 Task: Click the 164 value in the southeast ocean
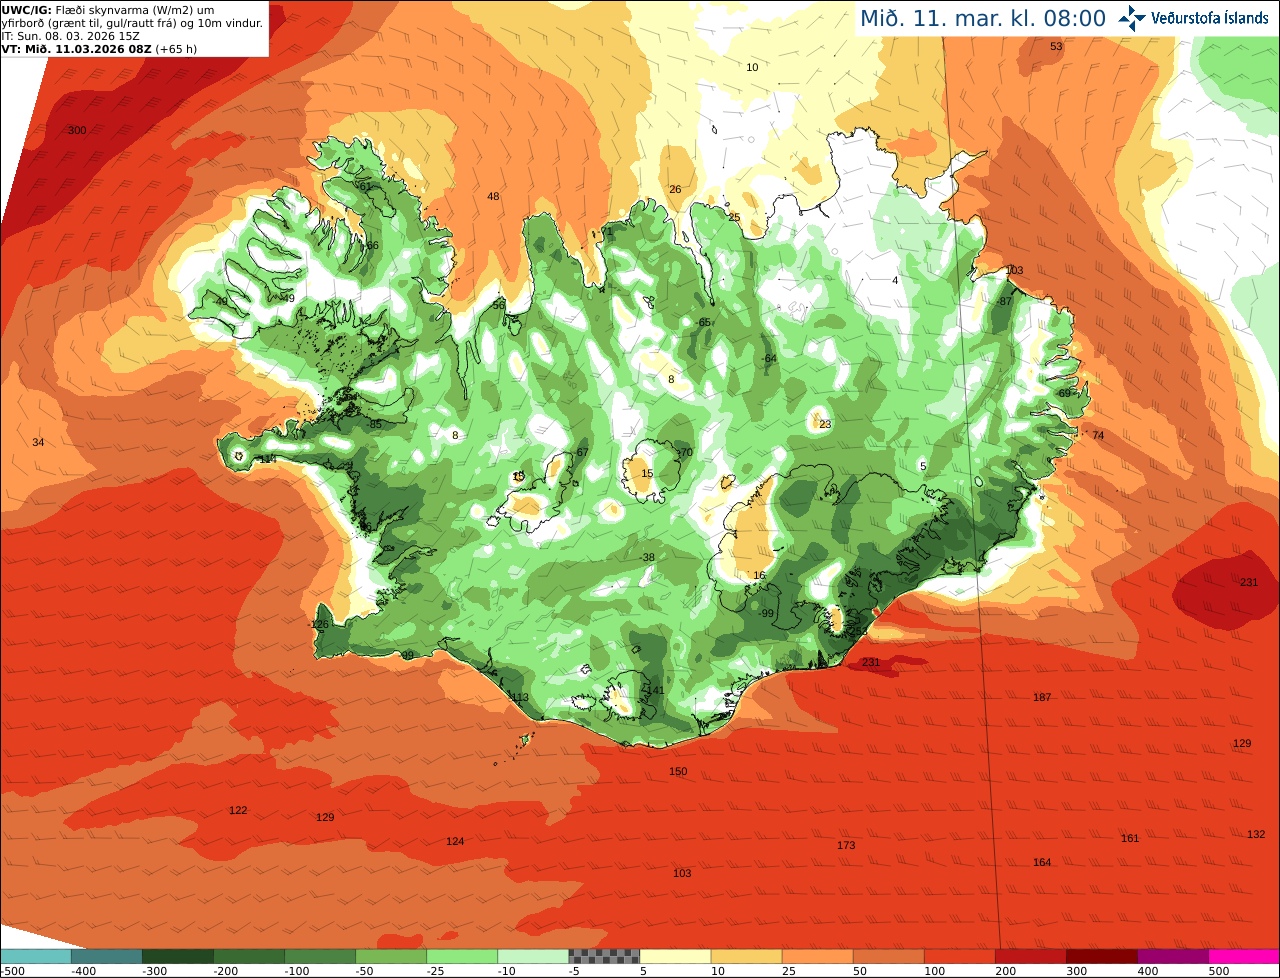1042,863
